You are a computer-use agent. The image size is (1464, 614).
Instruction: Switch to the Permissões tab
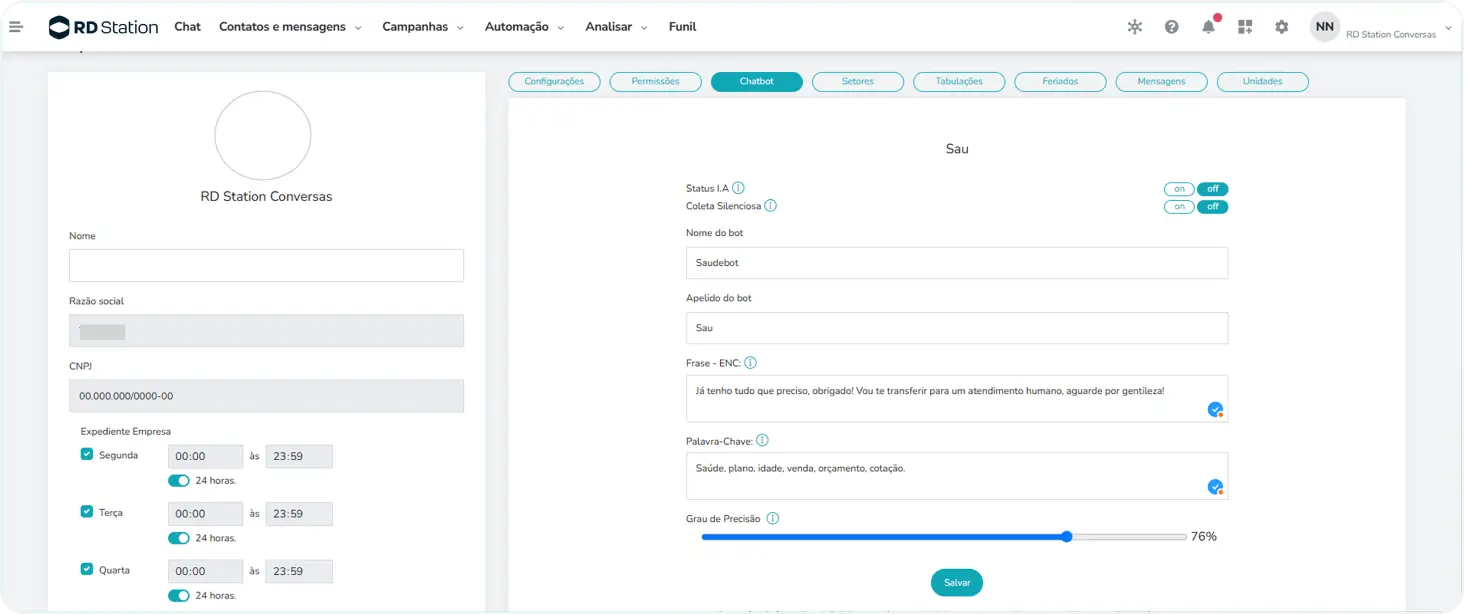[x=655, y=81]
